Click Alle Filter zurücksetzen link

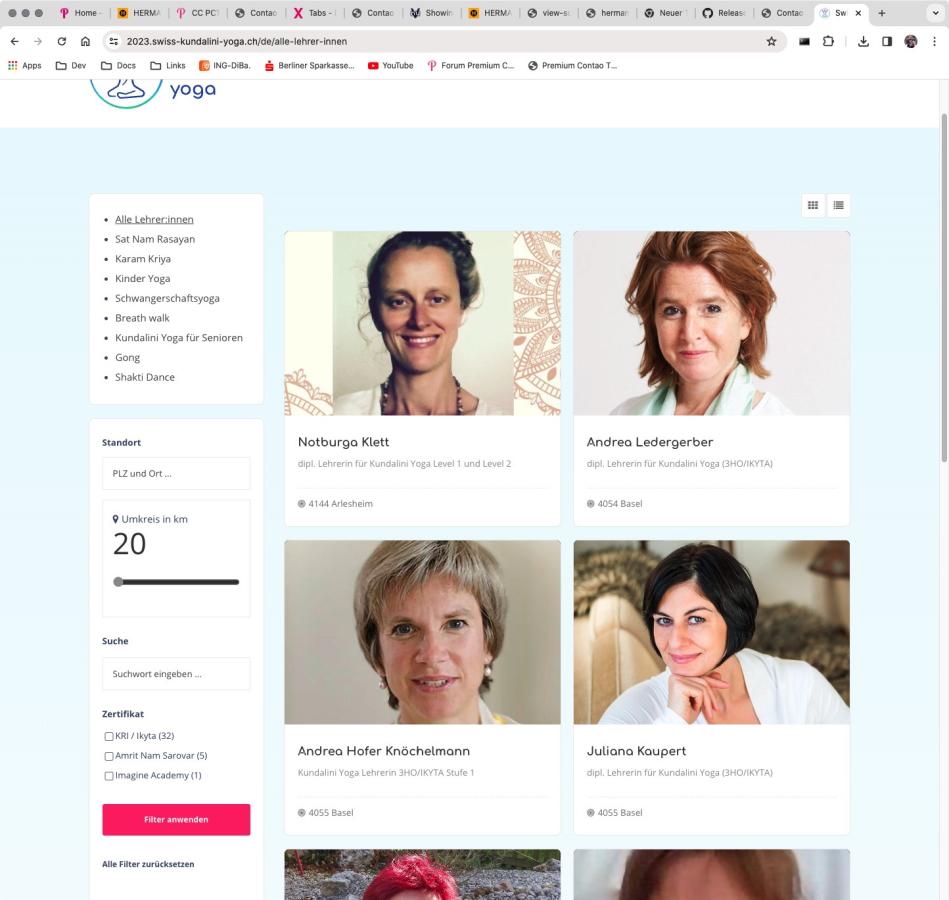click(148, 864)
